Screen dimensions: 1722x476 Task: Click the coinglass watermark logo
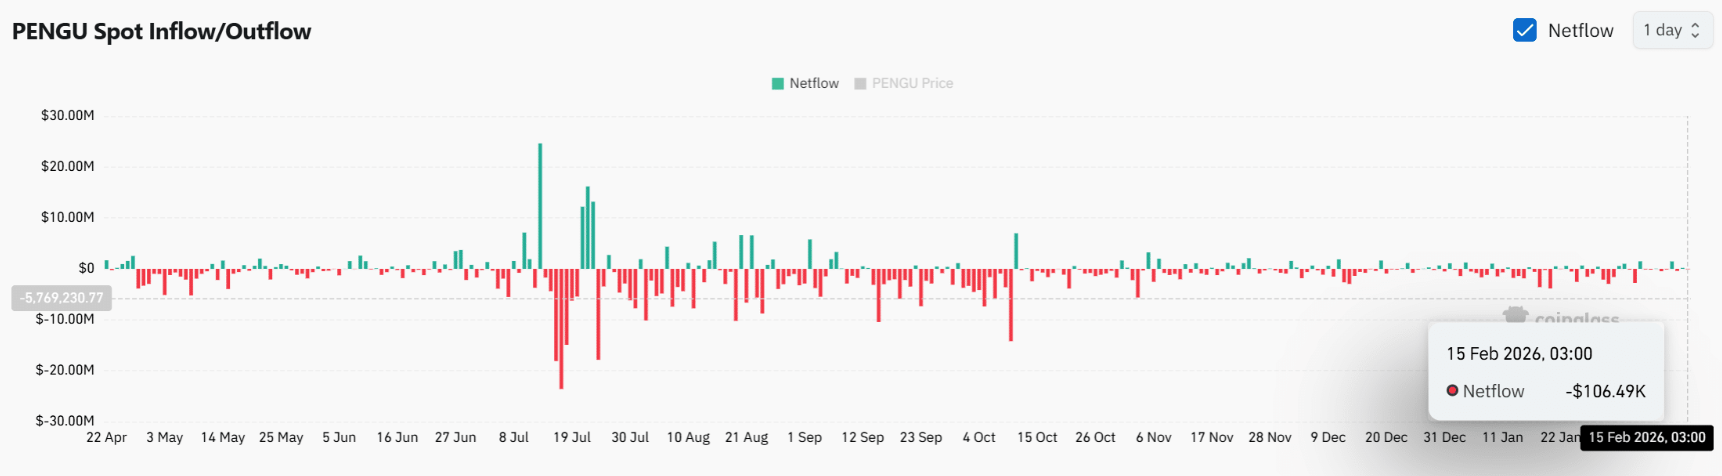pyautogui.click(x=1516, y=316)
